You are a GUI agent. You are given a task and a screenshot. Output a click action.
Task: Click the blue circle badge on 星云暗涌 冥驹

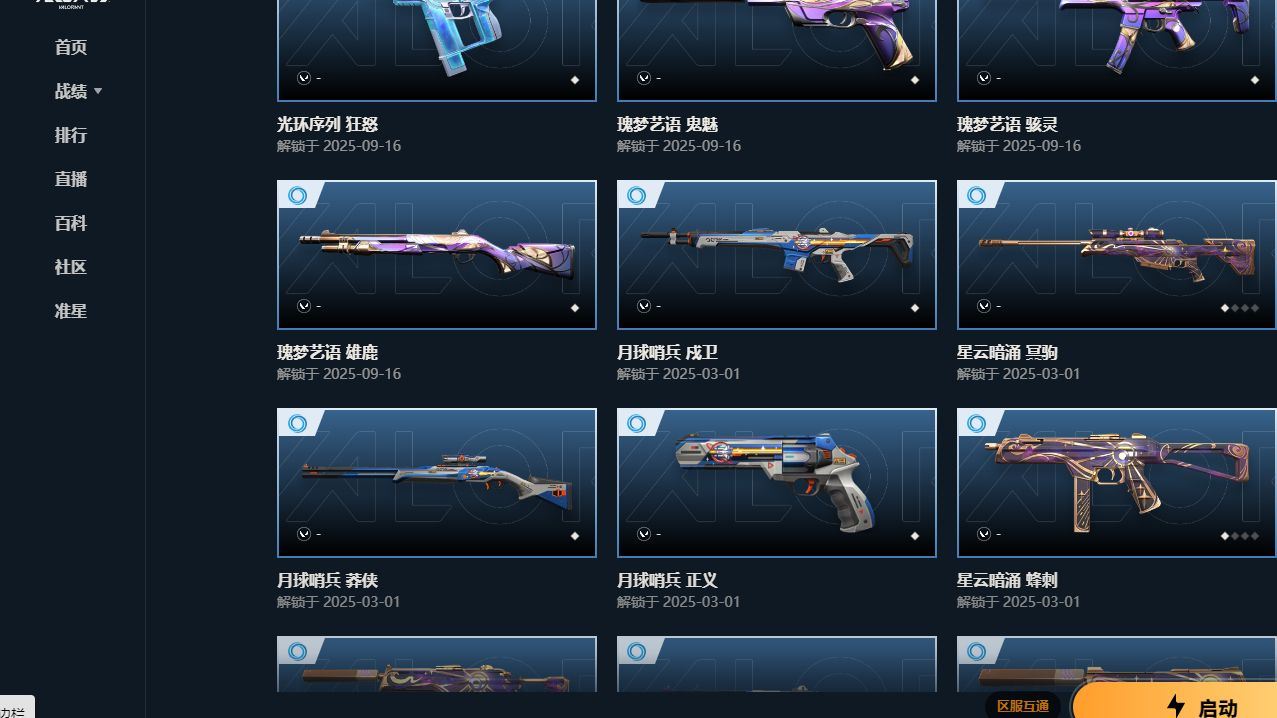[x=977, y=195]
